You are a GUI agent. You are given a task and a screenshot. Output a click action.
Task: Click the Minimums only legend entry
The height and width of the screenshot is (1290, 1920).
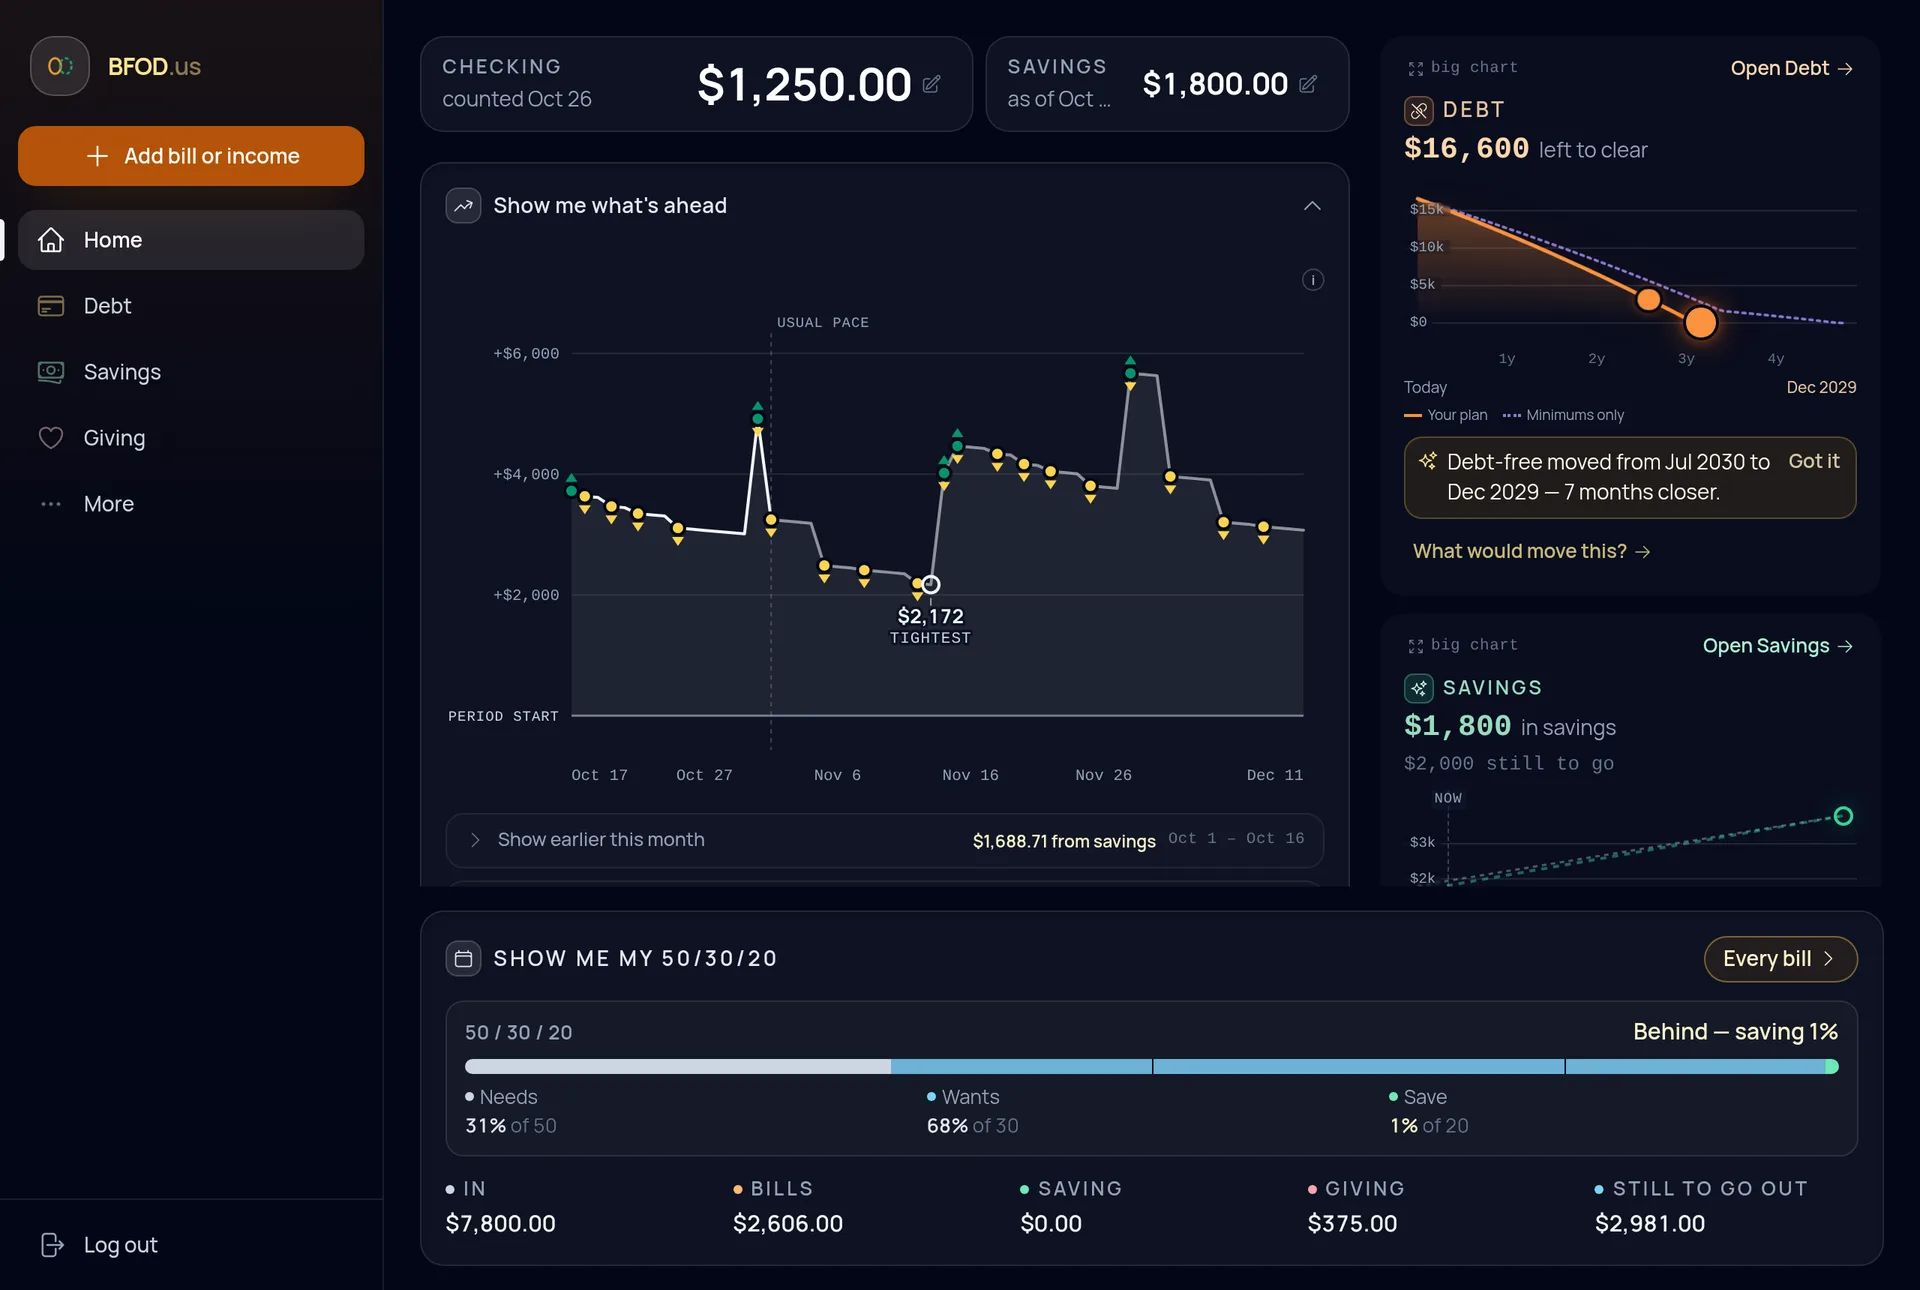click(1563, 415)
